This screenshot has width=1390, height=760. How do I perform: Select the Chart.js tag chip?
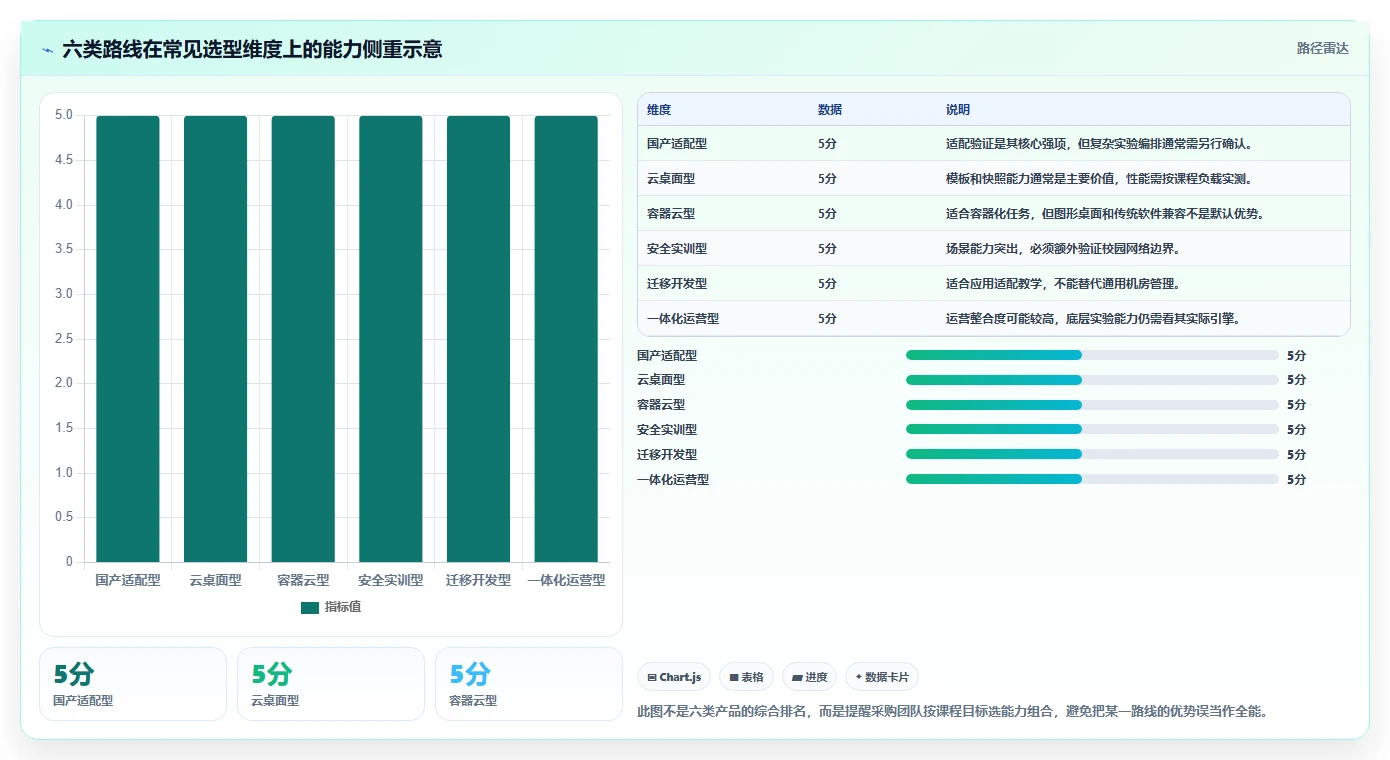[674, 677]
